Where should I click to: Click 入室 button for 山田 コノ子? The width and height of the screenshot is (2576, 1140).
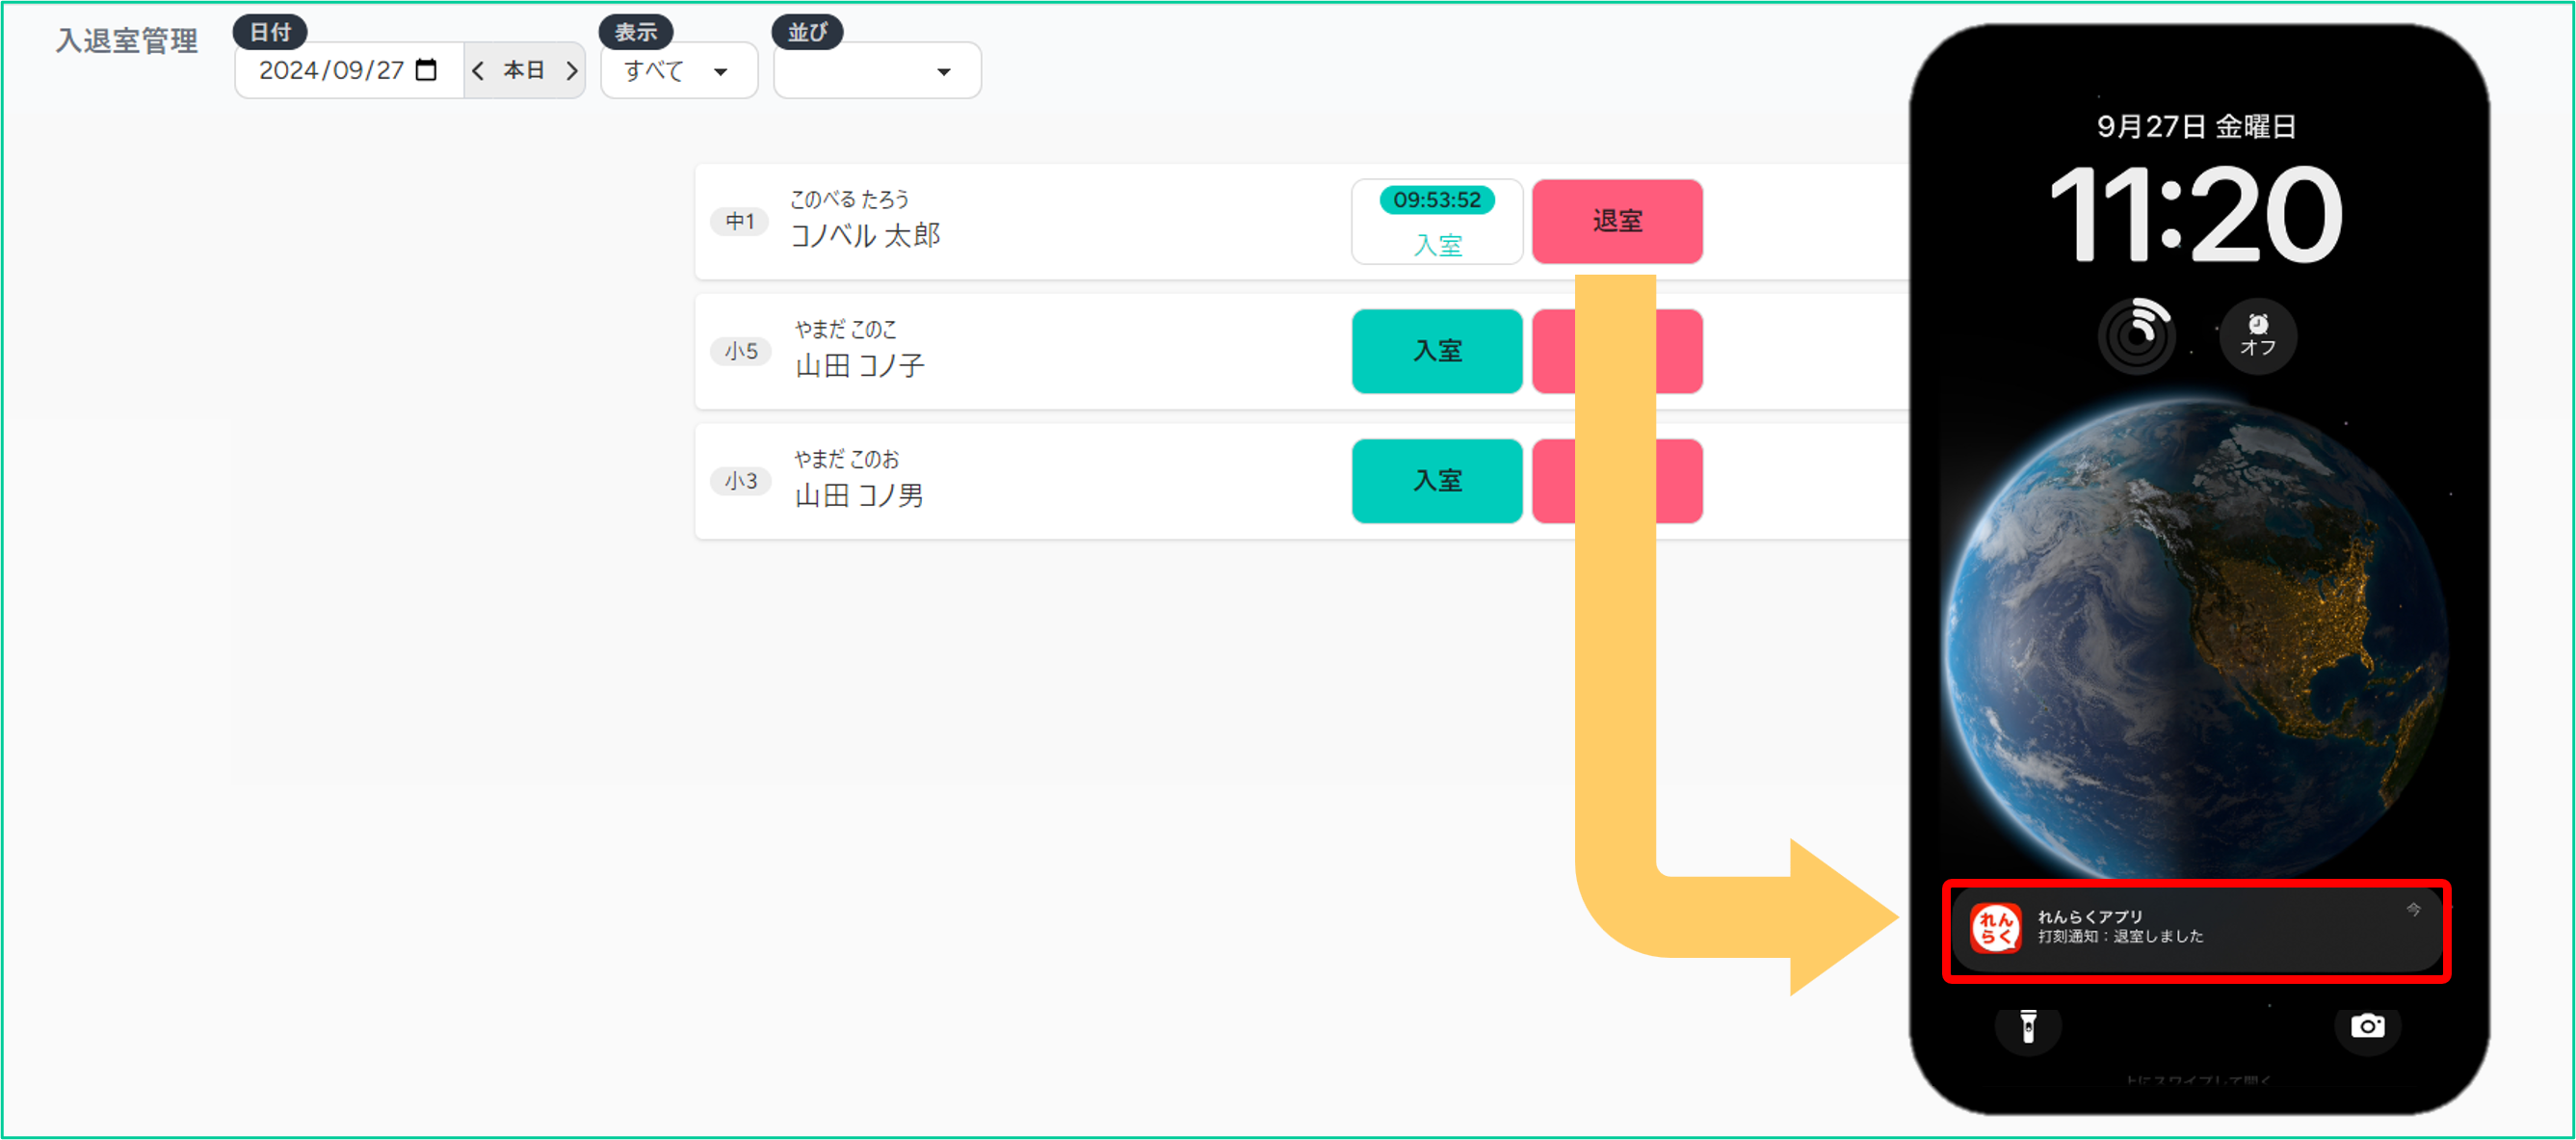[1437, 351]
